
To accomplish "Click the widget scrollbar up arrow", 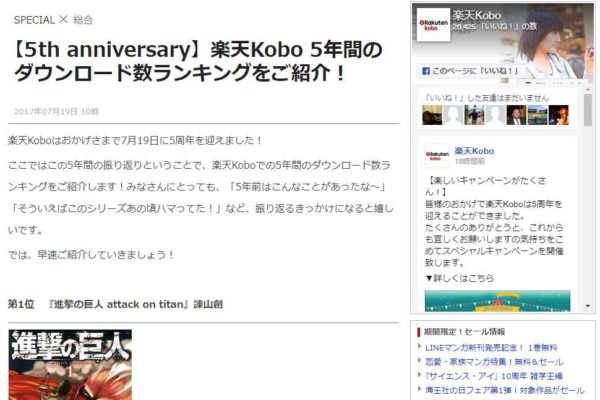I will tap(588, 90).
